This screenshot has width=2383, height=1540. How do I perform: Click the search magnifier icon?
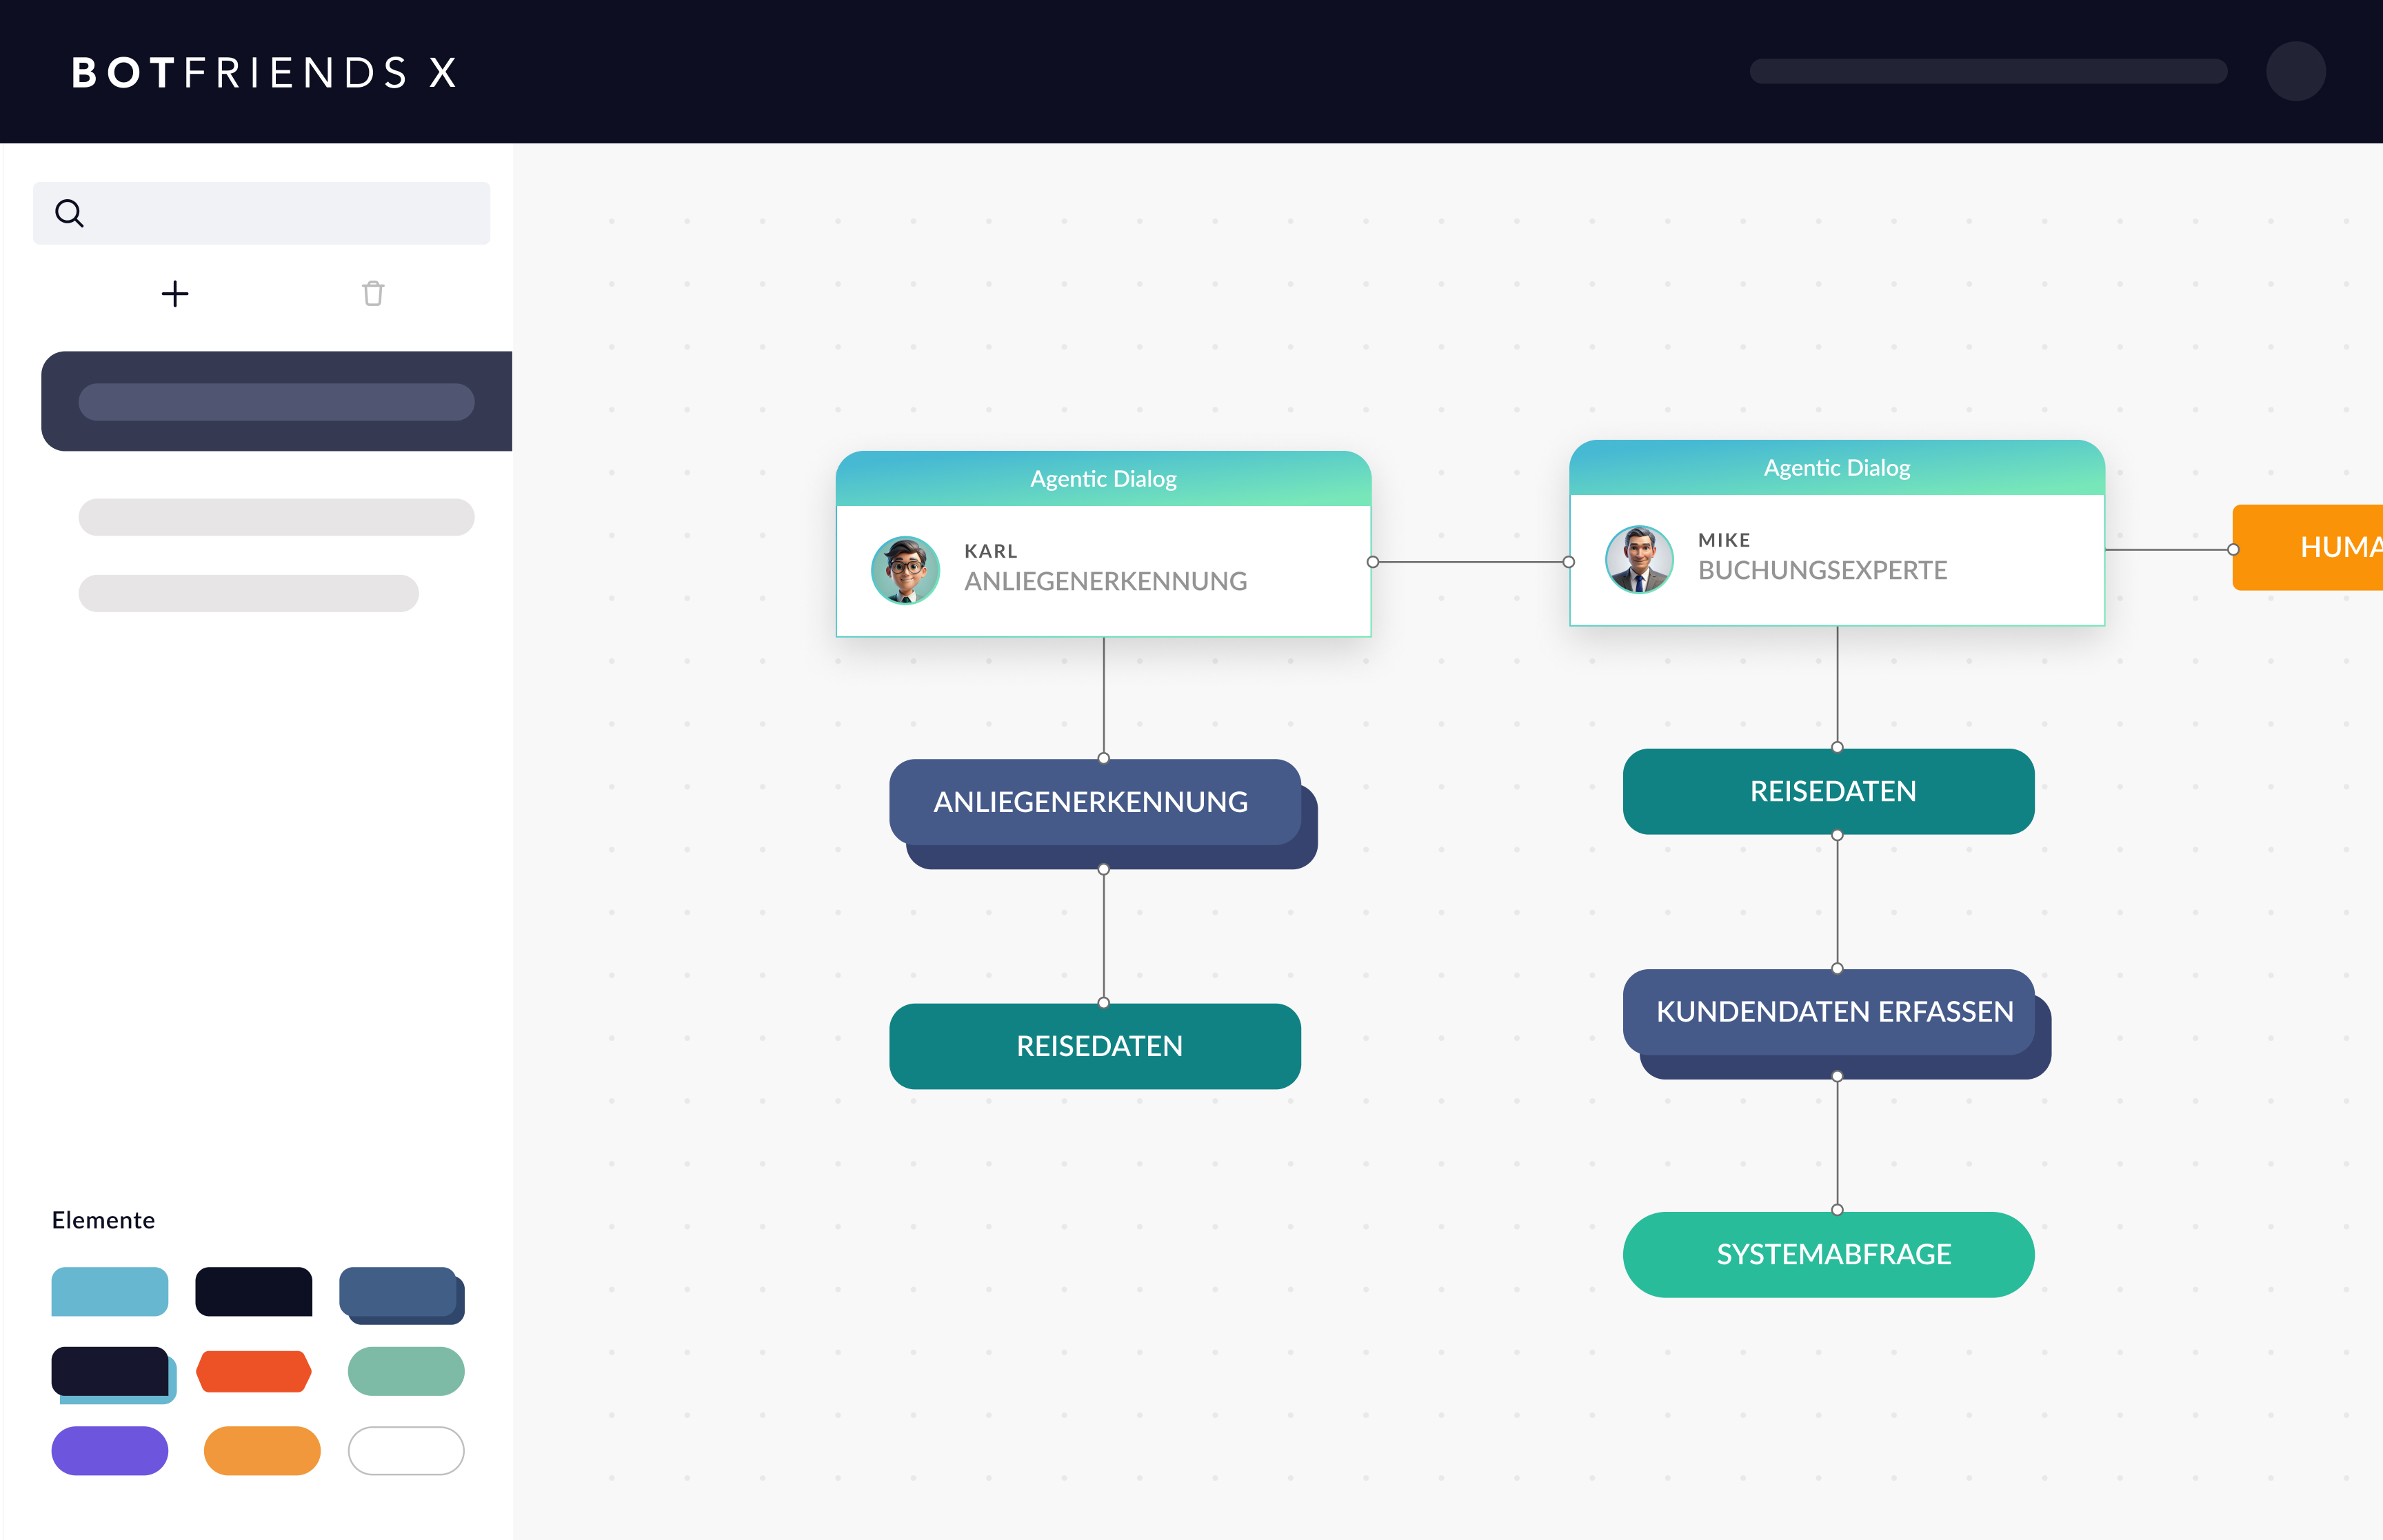click(69, 213)
